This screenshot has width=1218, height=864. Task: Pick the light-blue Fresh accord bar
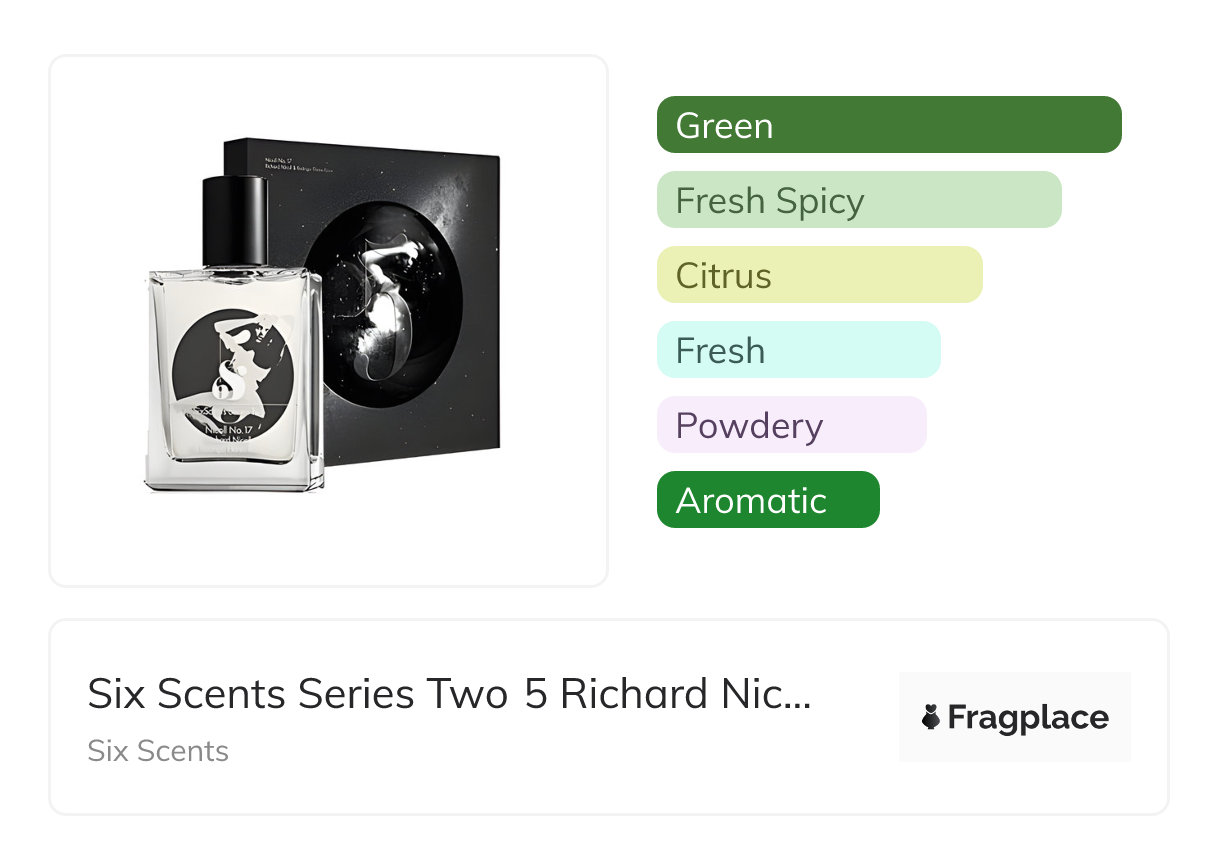pos(798,350)
